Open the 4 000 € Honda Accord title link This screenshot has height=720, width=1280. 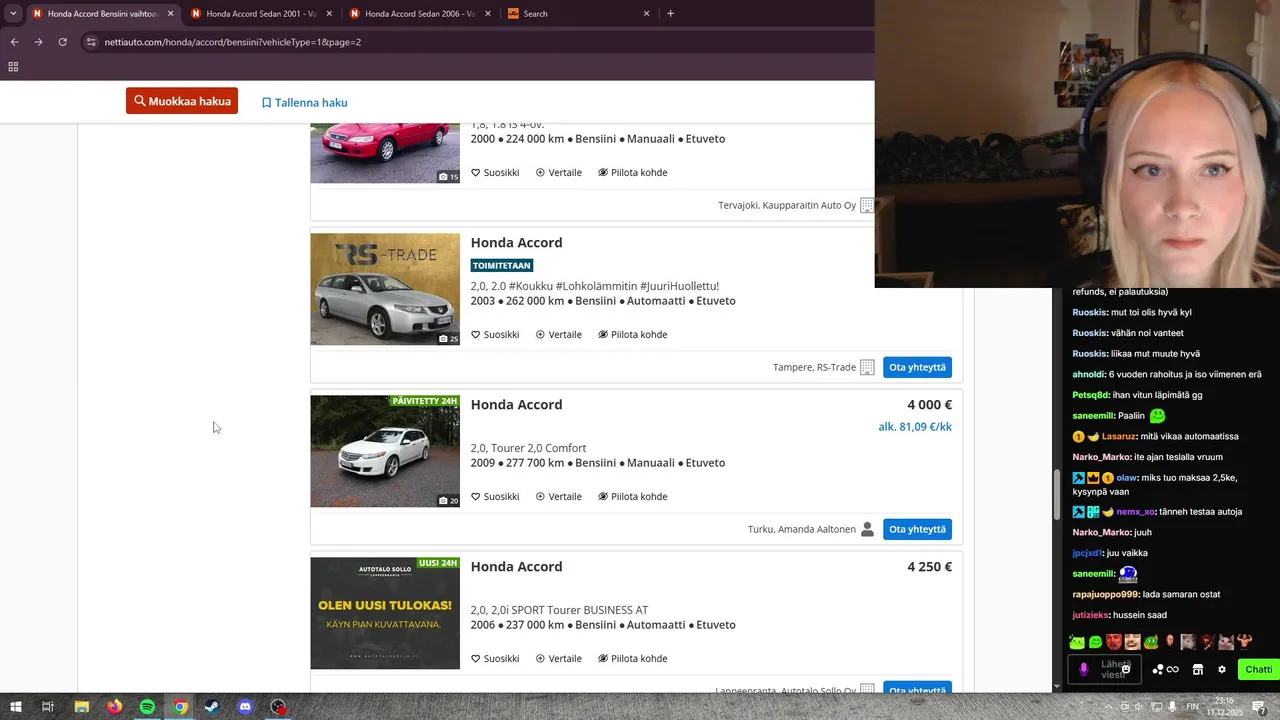pyautogui.click(x=516, y=405)
